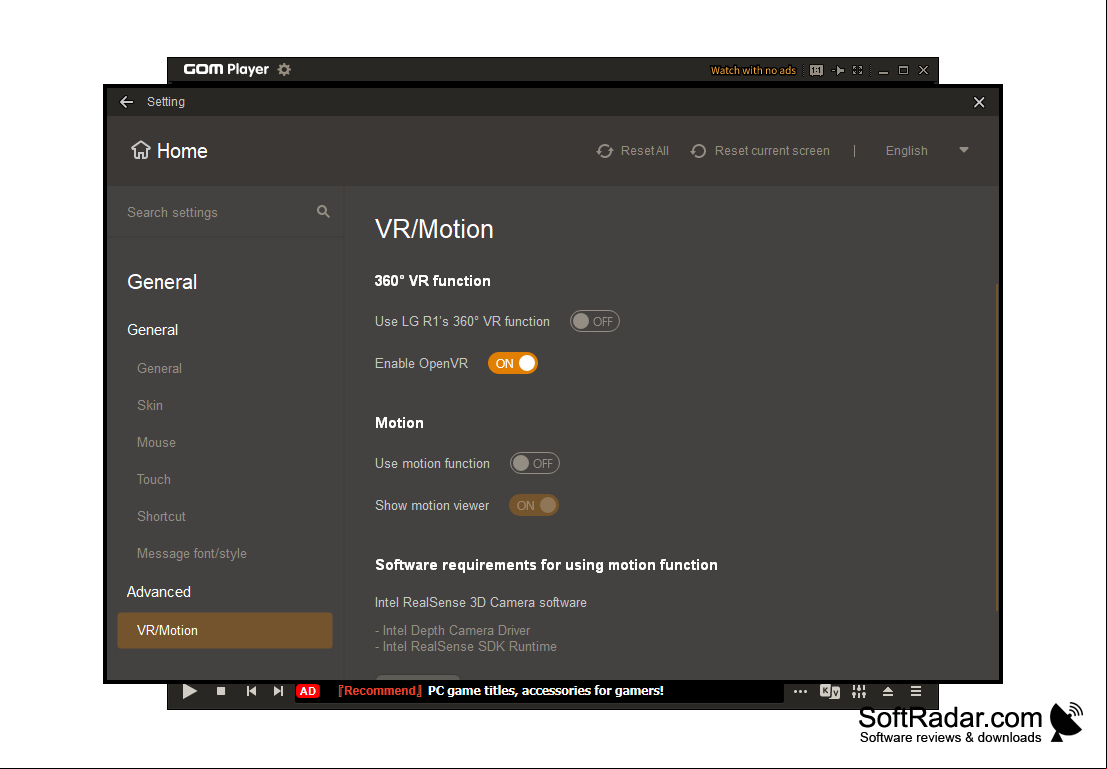The height and width of the screenshot is (769, 1107).
Task: Toggle Use LG R1's 360° VR function
Action: coord(594,321)
